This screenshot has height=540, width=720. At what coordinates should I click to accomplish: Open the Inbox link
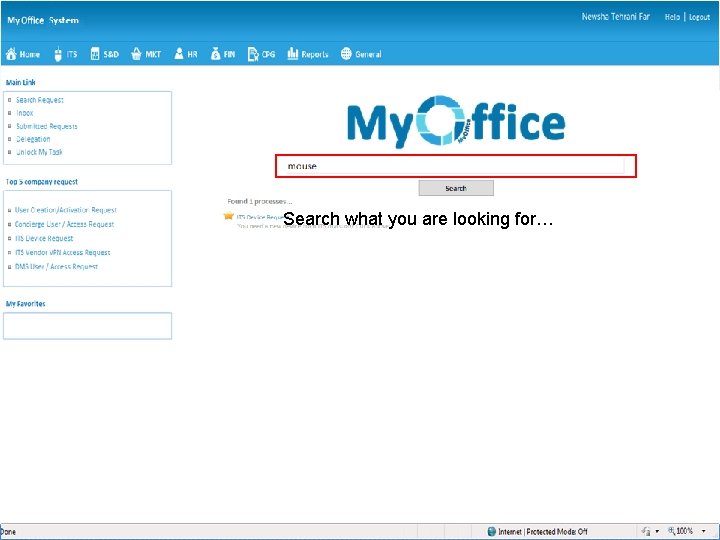(x=25, y=113)
